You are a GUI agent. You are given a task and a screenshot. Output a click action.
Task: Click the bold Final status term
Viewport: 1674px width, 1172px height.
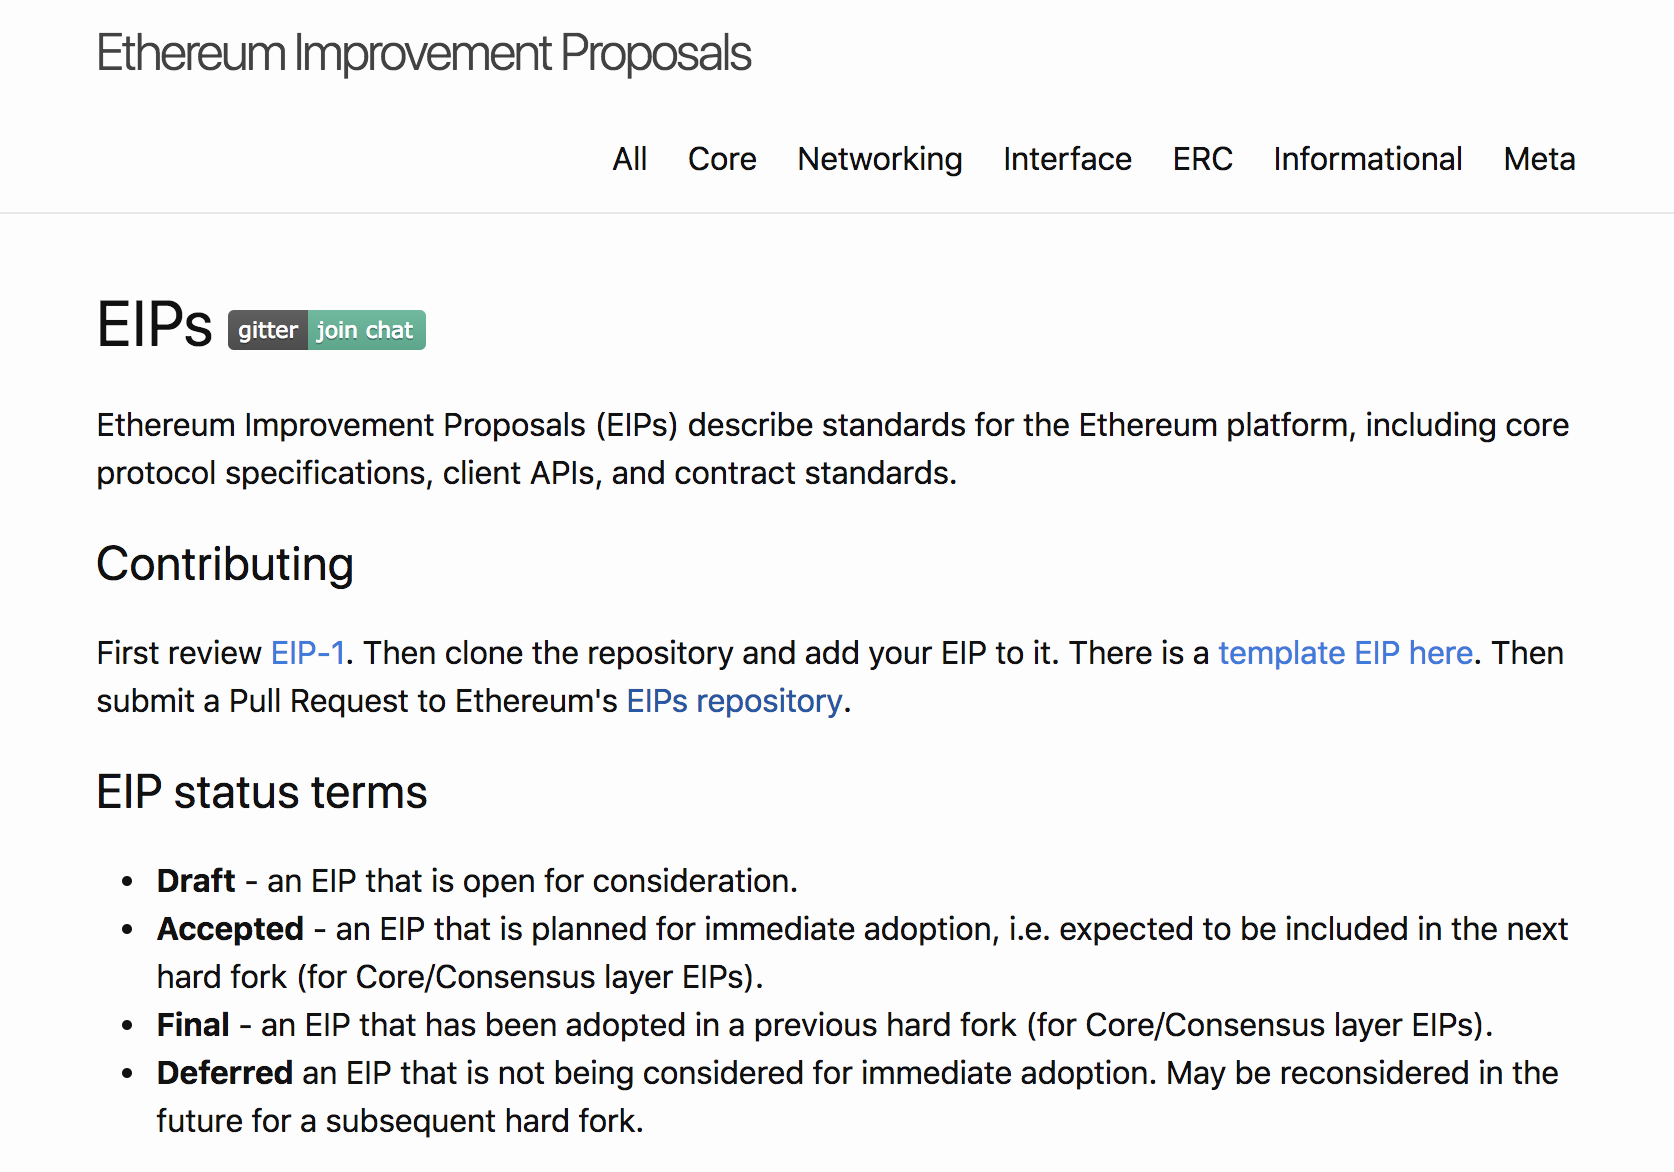[x=193, y=1025]
